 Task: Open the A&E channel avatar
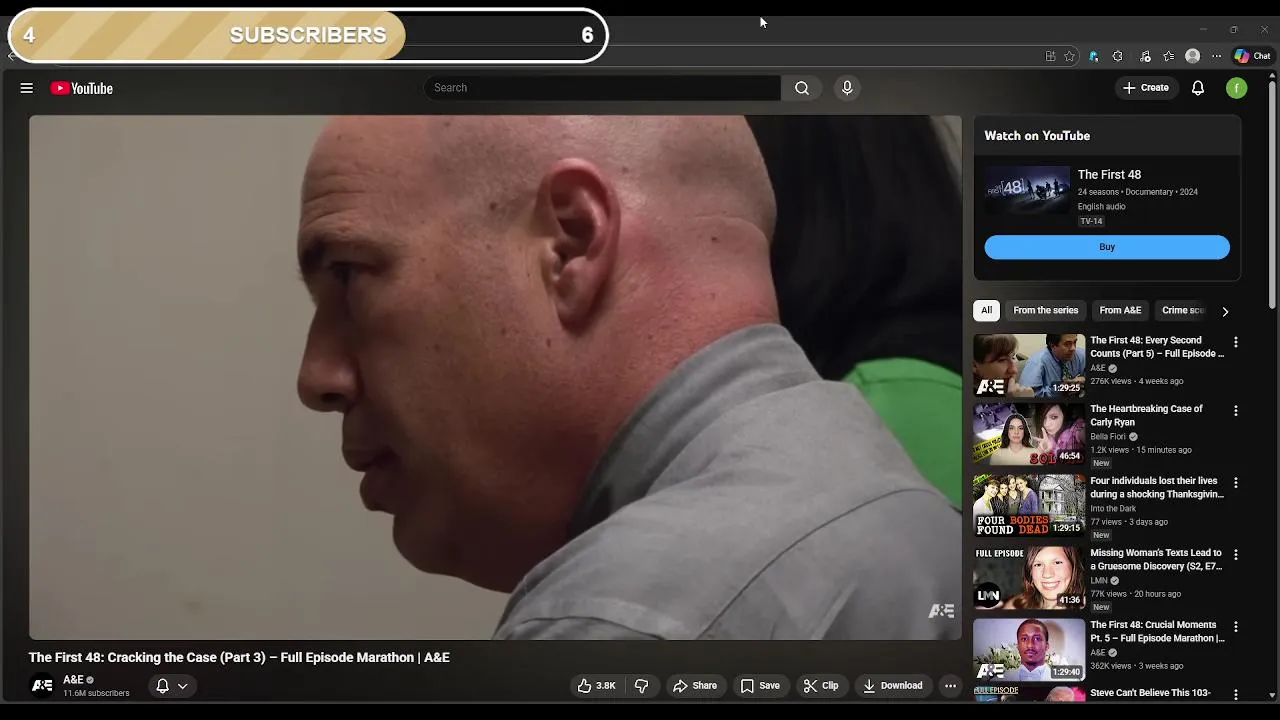[x=42, y=686]
